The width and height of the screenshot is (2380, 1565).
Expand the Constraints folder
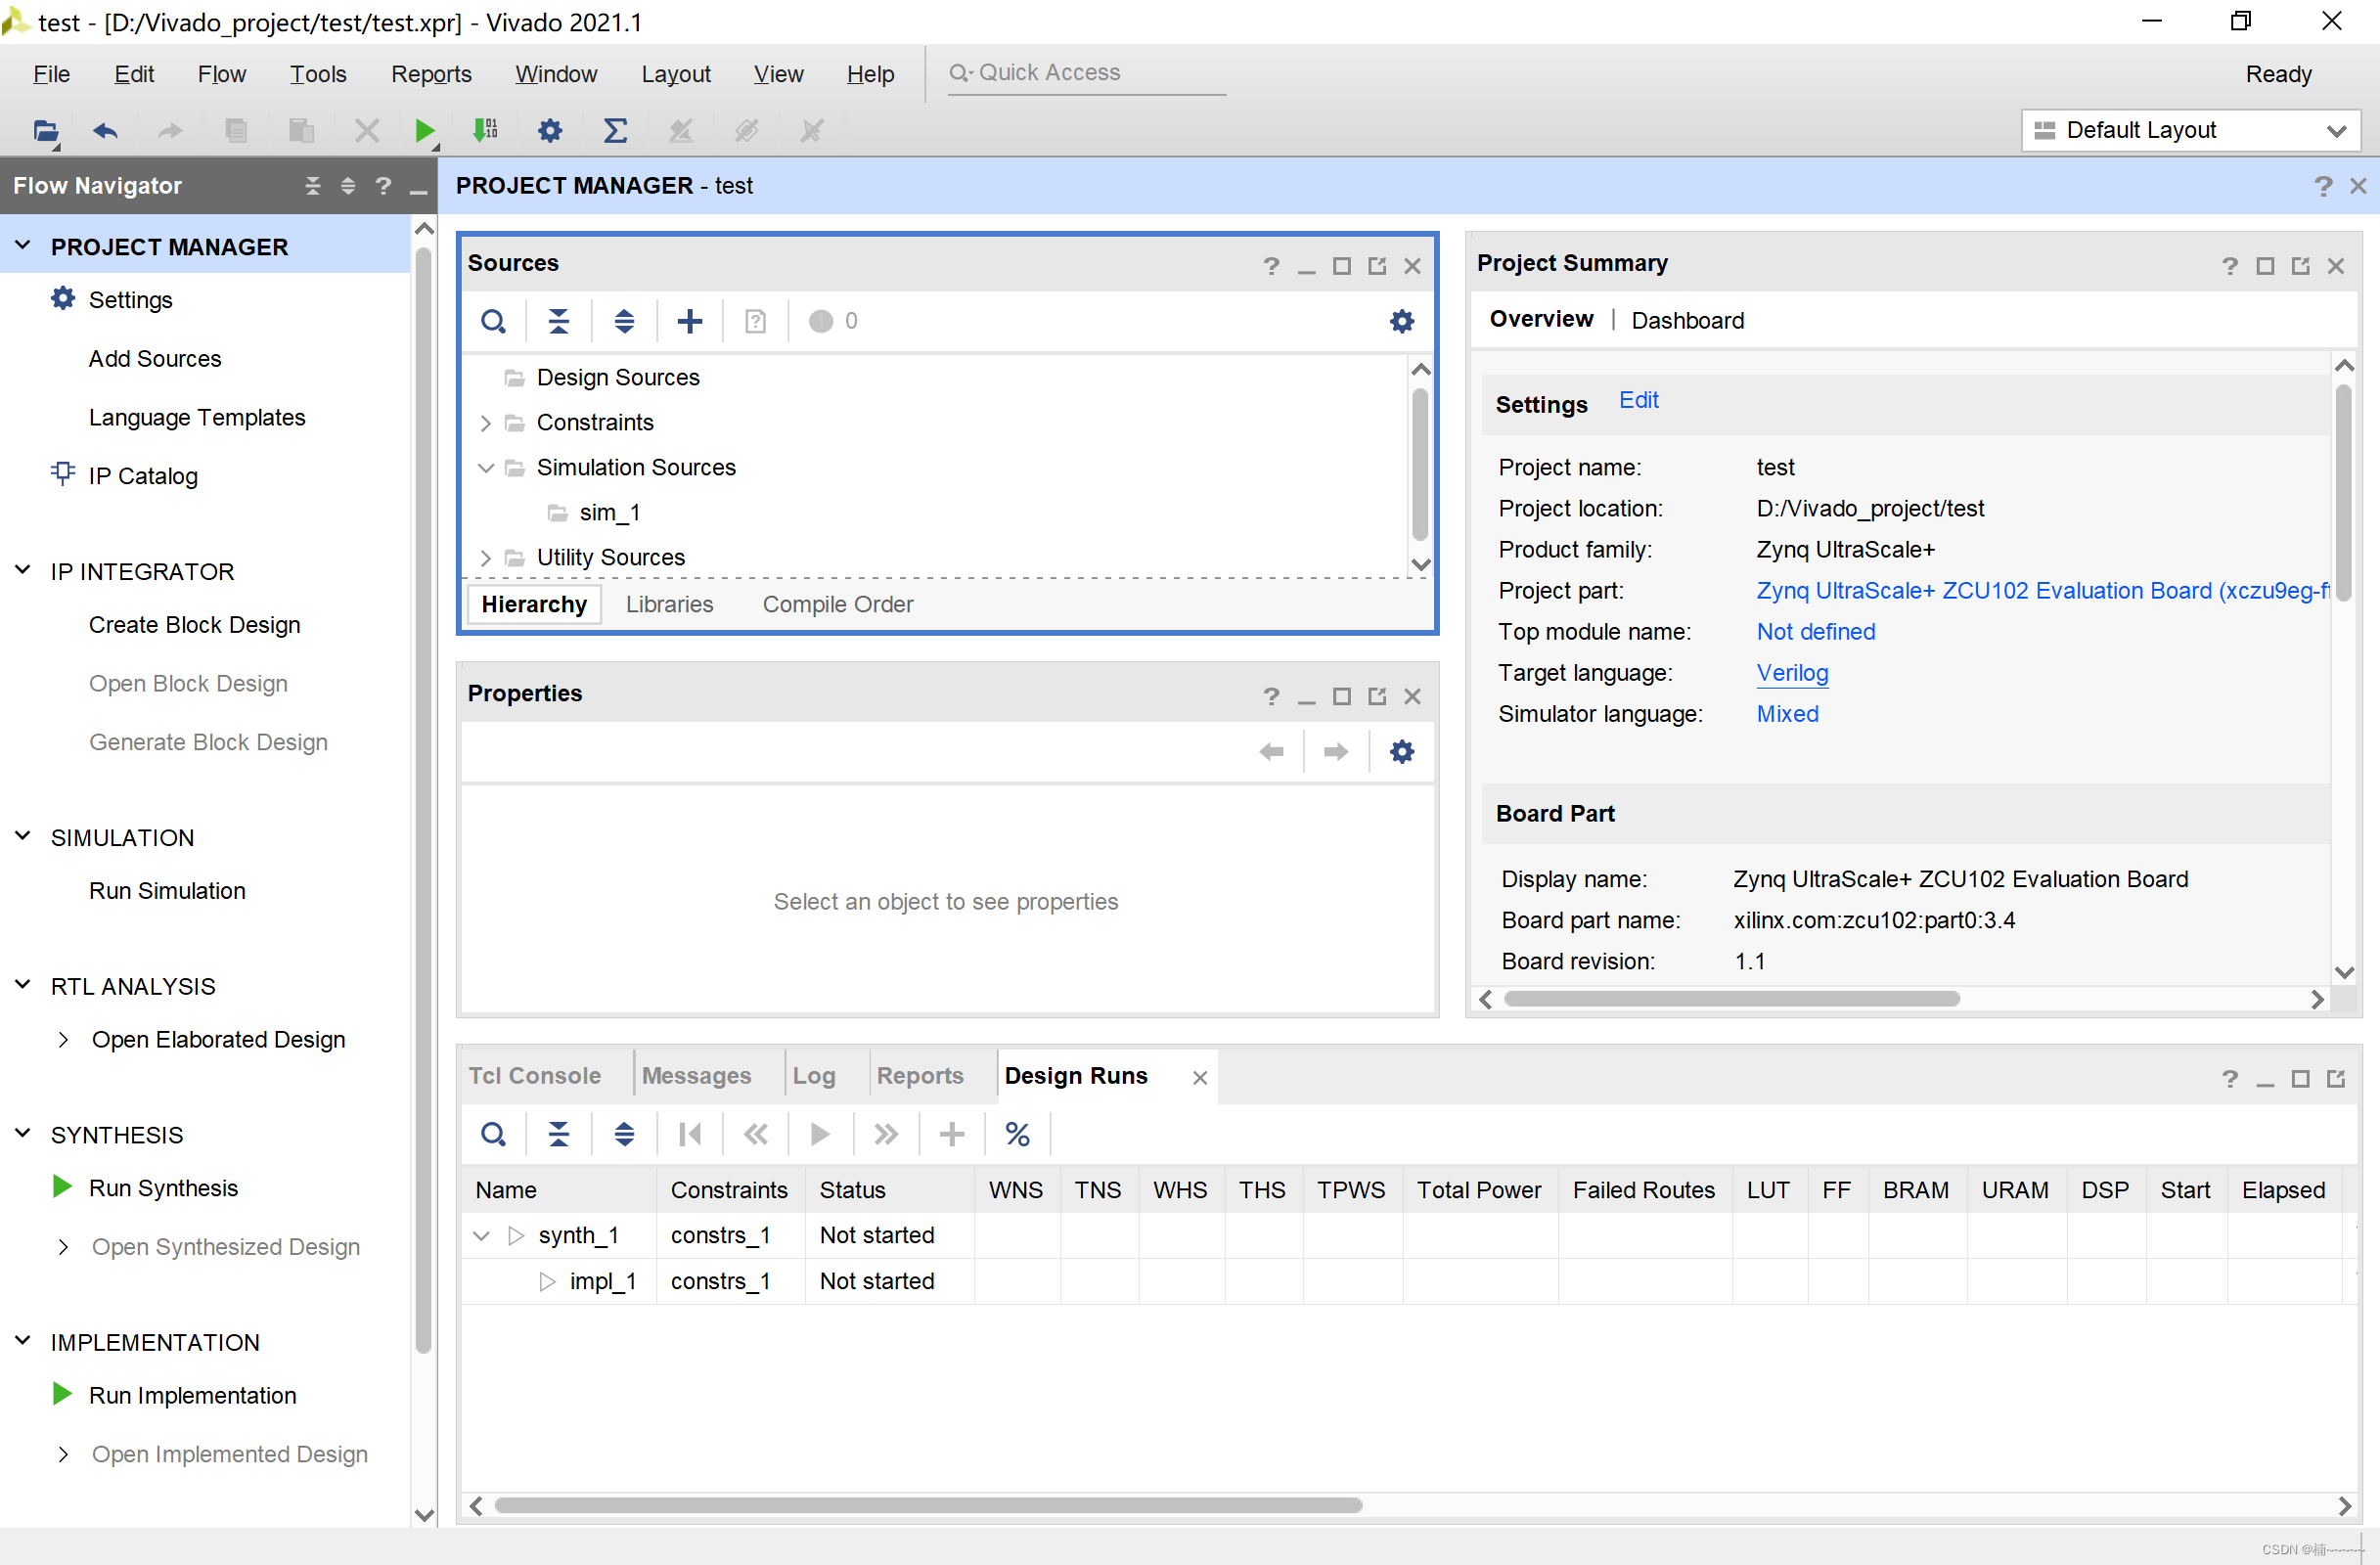(x=486, y=423)
